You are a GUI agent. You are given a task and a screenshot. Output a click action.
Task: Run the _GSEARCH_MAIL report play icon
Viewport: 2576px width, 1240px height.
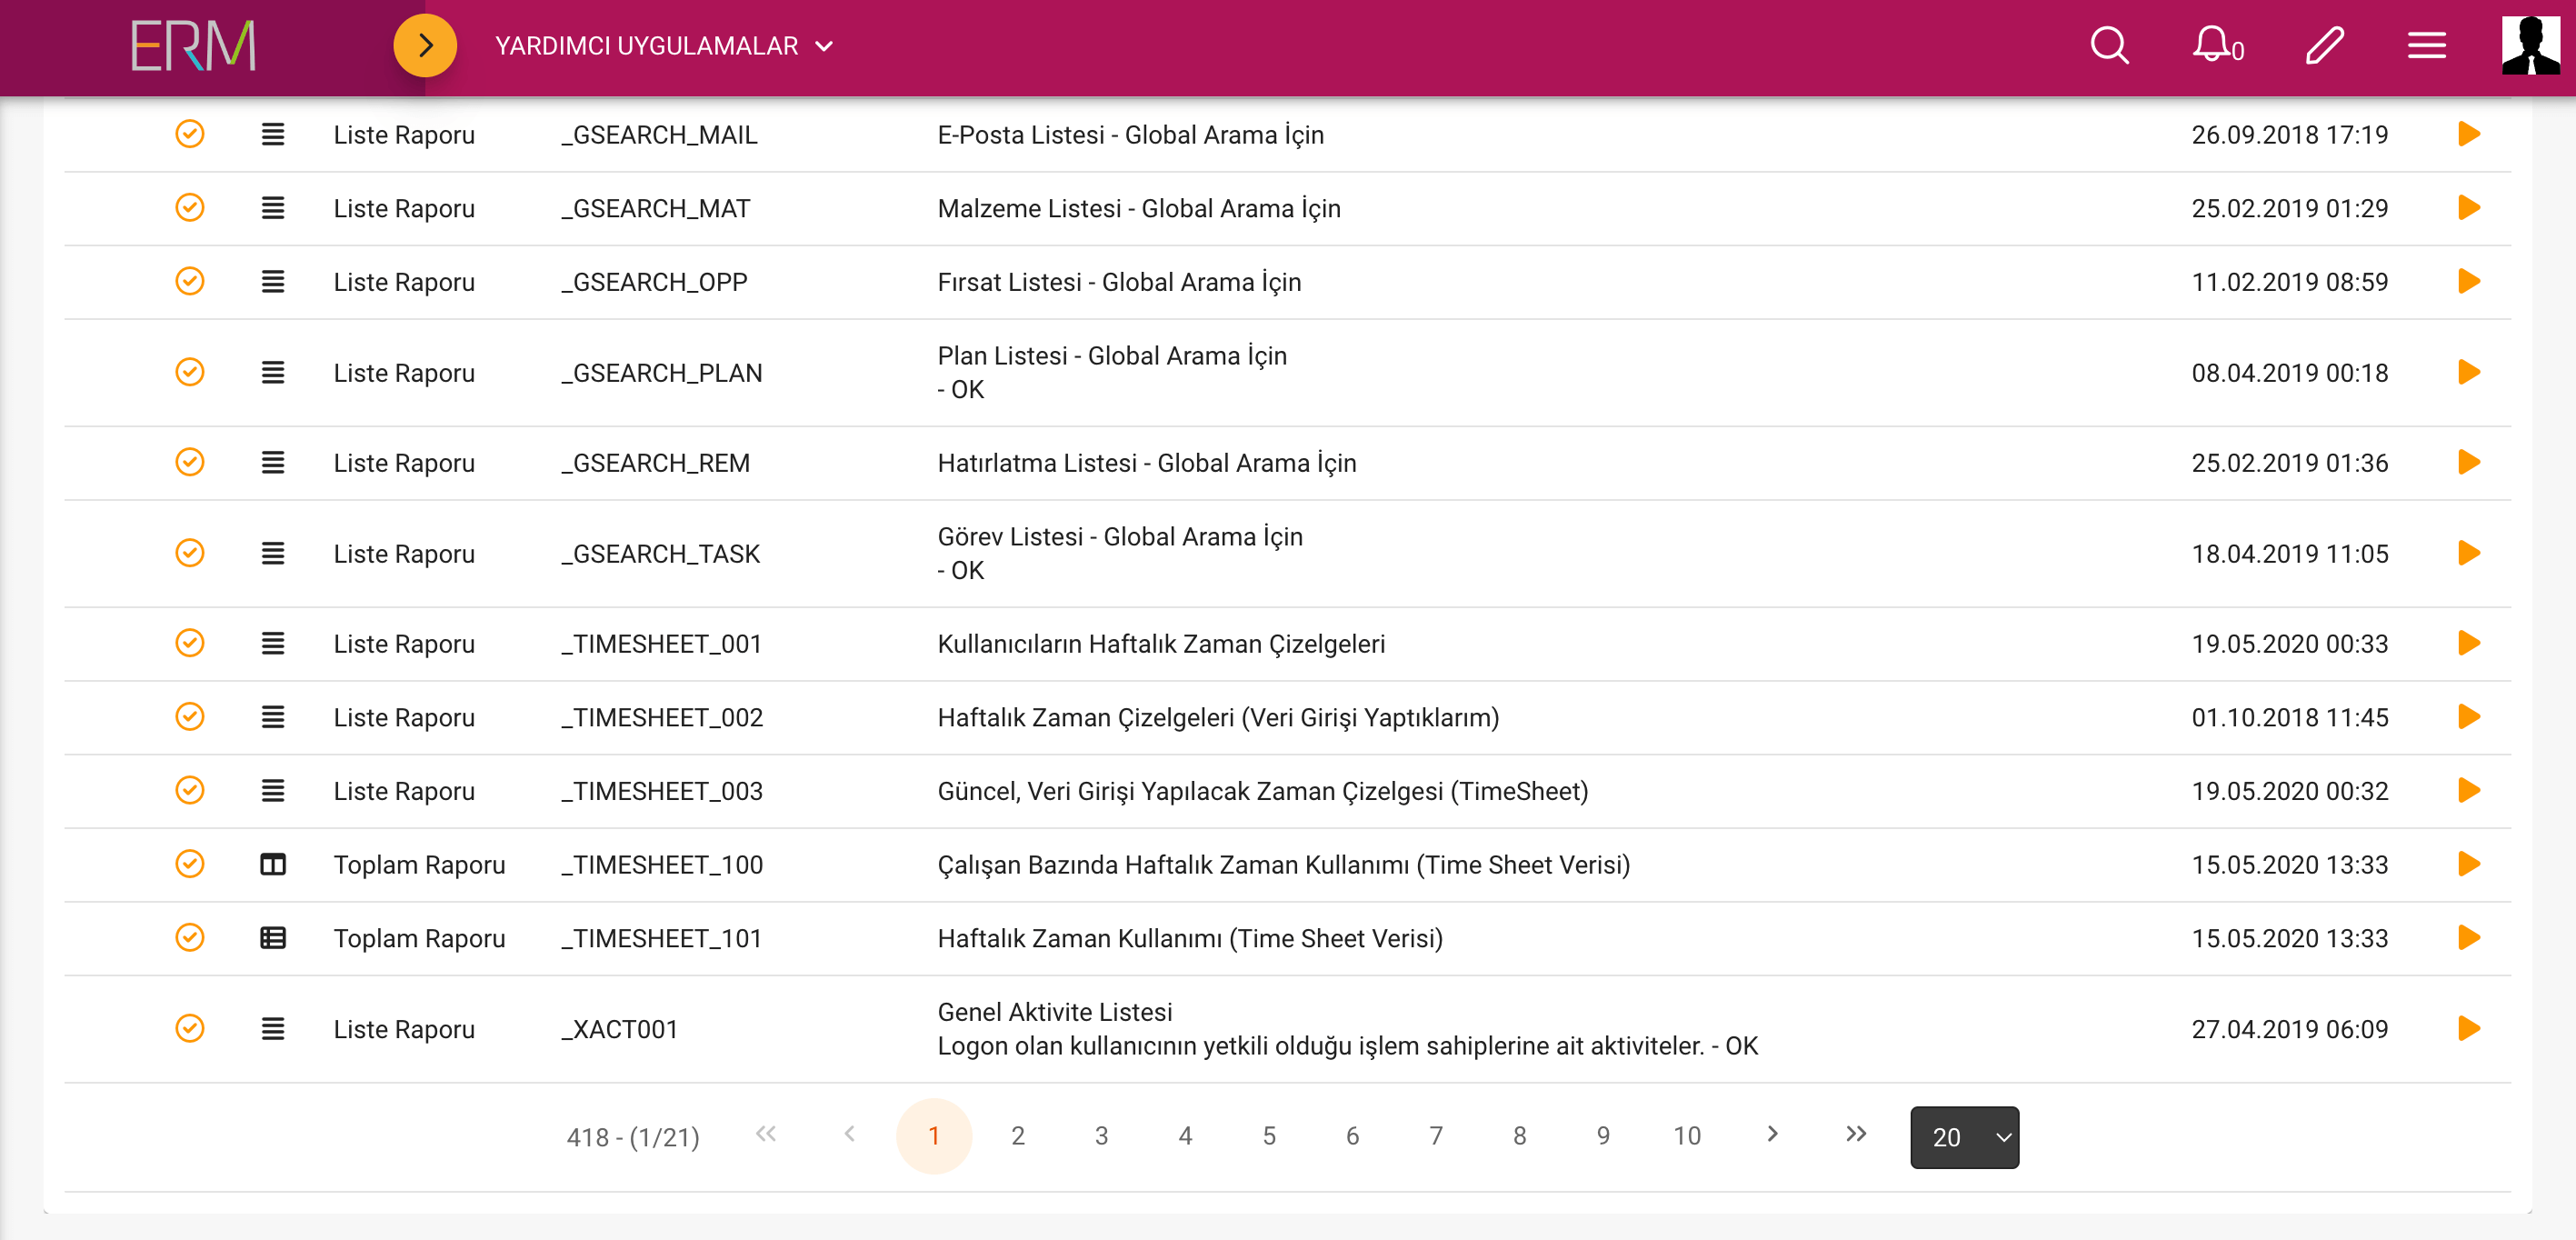pos(2468,134)
